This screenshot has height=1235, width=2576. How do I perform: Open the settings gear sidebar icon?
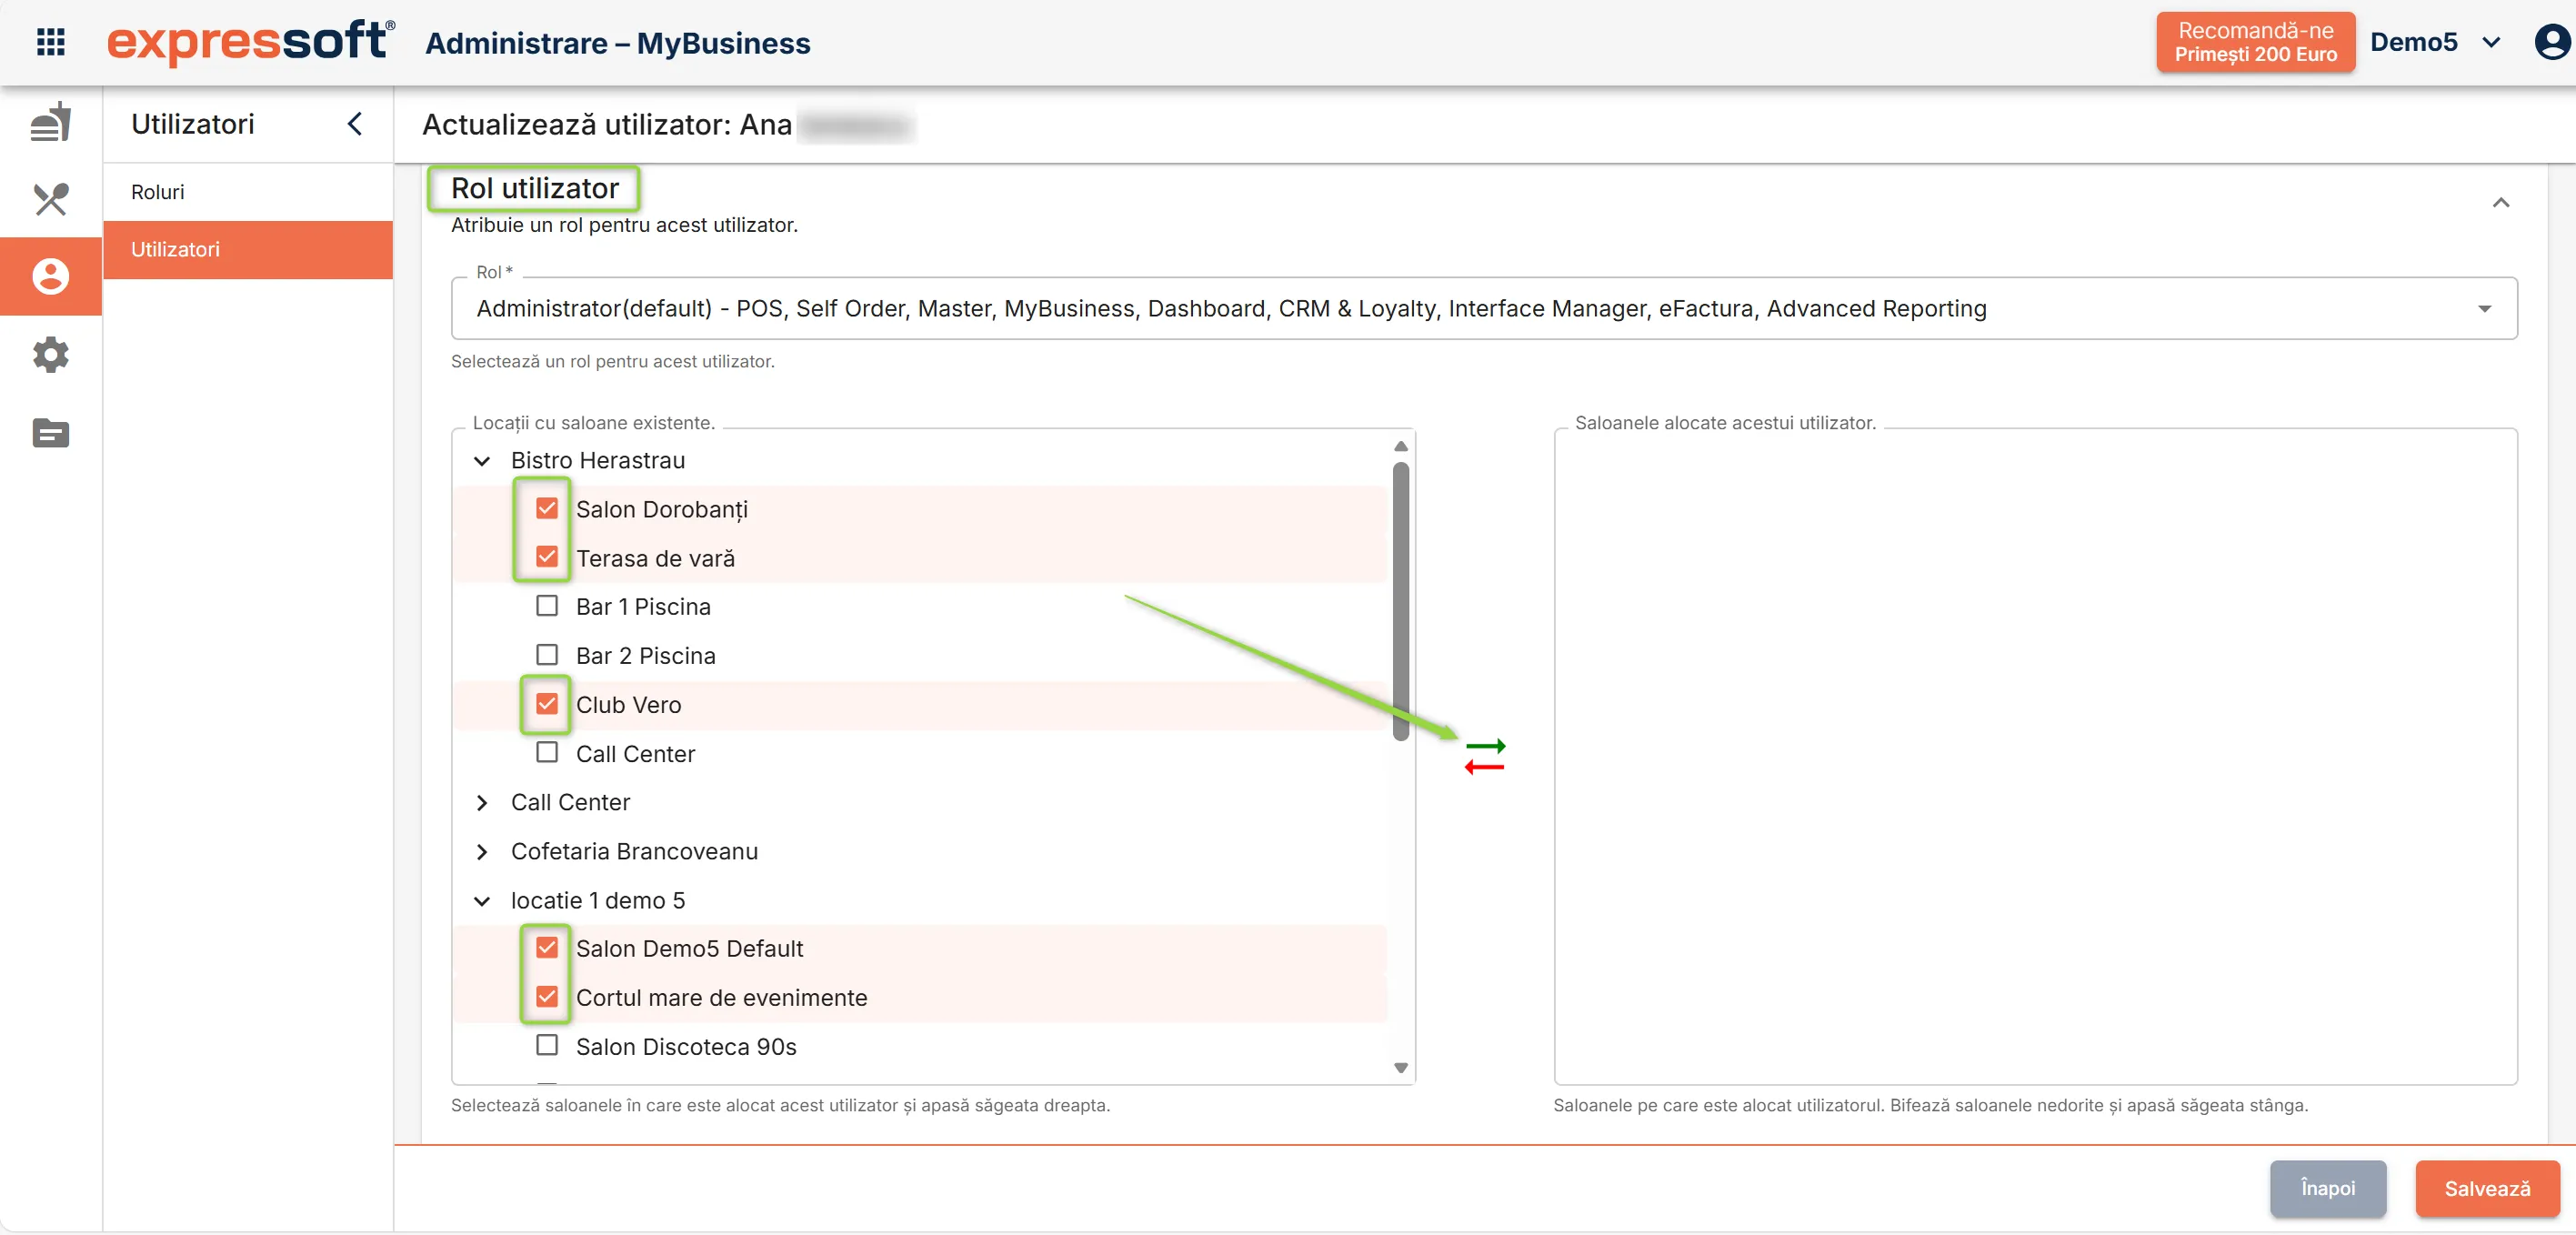pyautogui.click(x=51, y=354)
